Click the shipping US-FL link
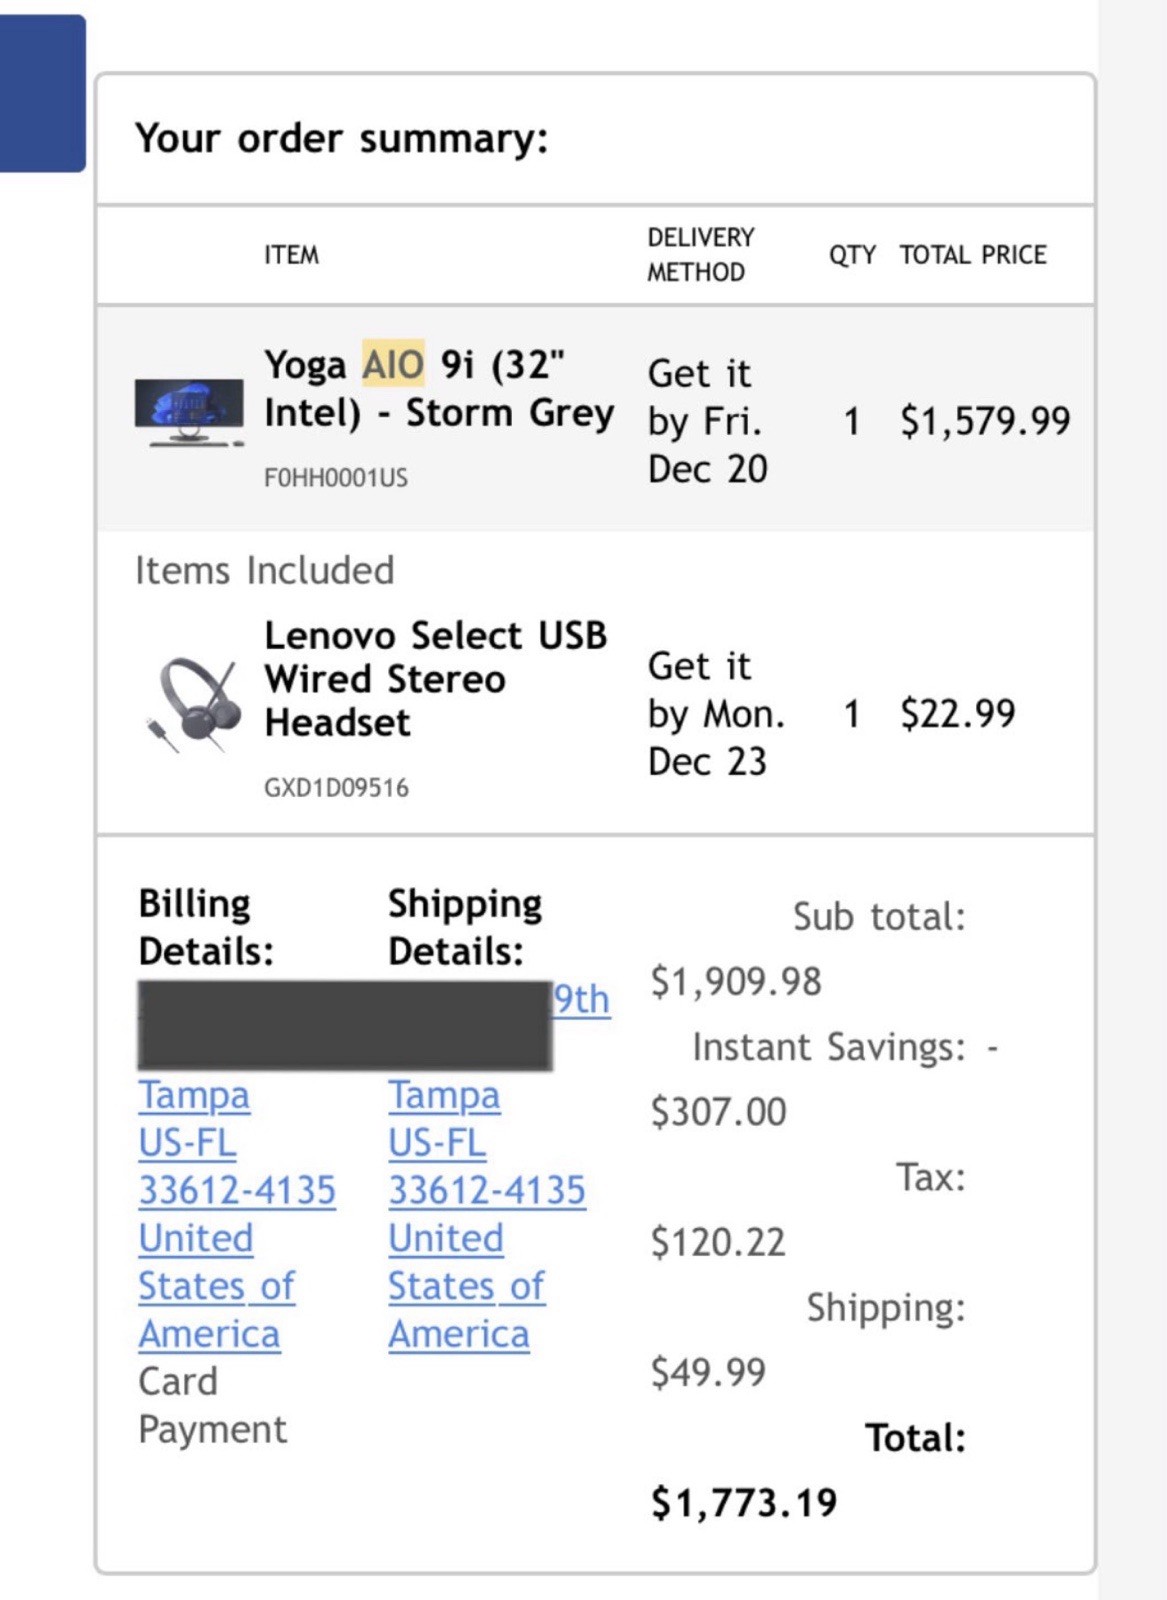Screen dimensions: 1167x1600 (437, 1142)
